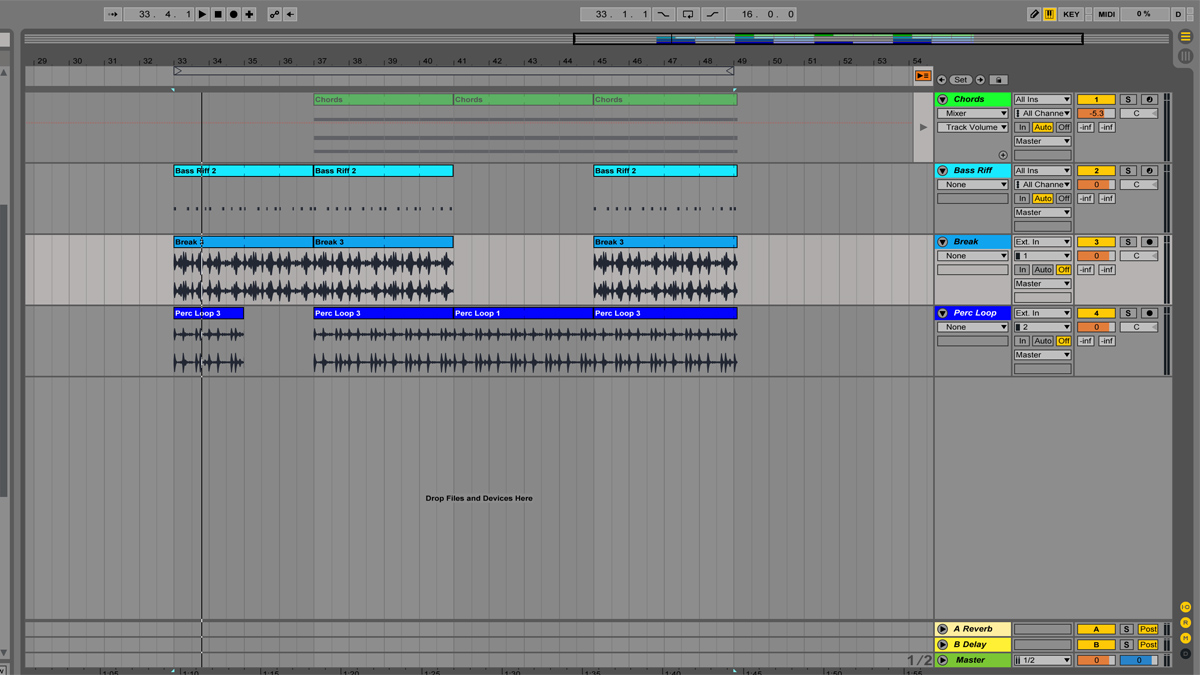Image resolution: width=1200 pixels, height=675 pixels.
Task: Stop playback with the Stop button
Action: [218, 14]
